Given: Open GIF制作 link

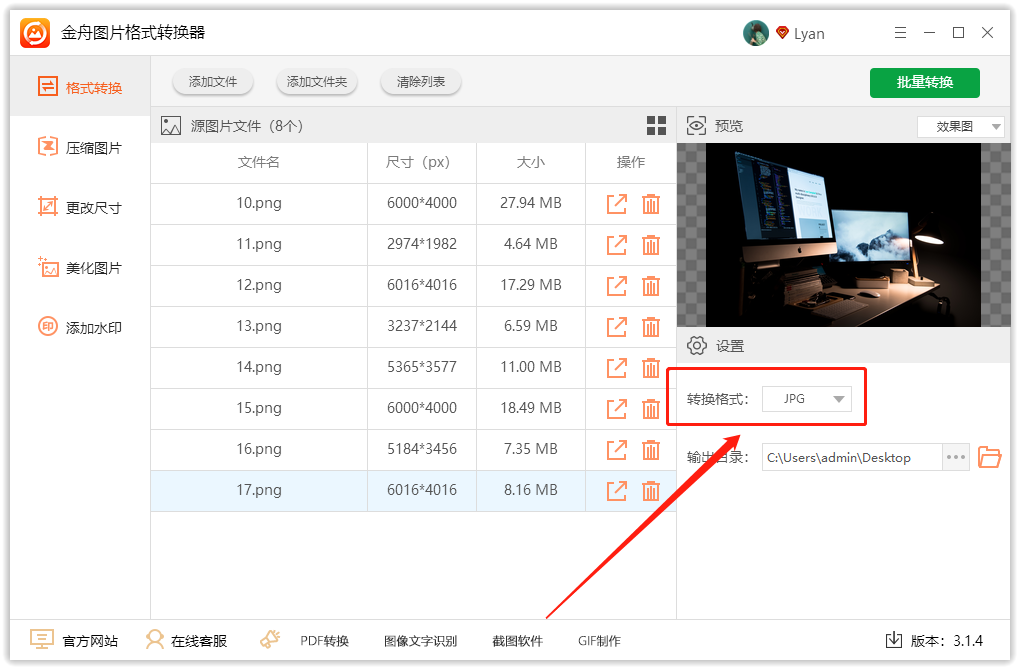Looking at the screenshot, I should click(x=599, y=641).
